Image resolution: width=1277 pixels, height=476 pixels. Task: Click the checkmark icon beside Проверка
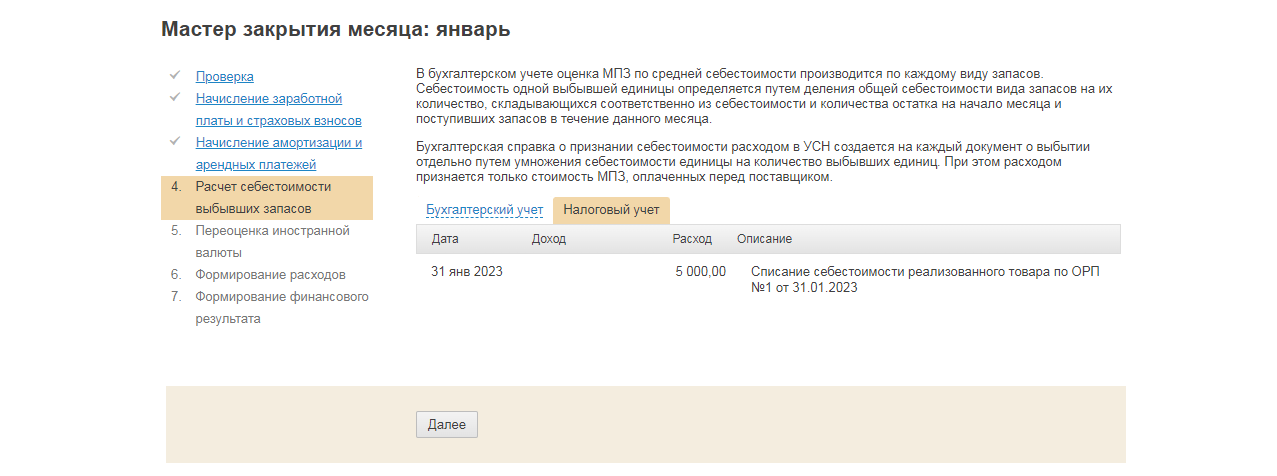click(x=175, y=75)
